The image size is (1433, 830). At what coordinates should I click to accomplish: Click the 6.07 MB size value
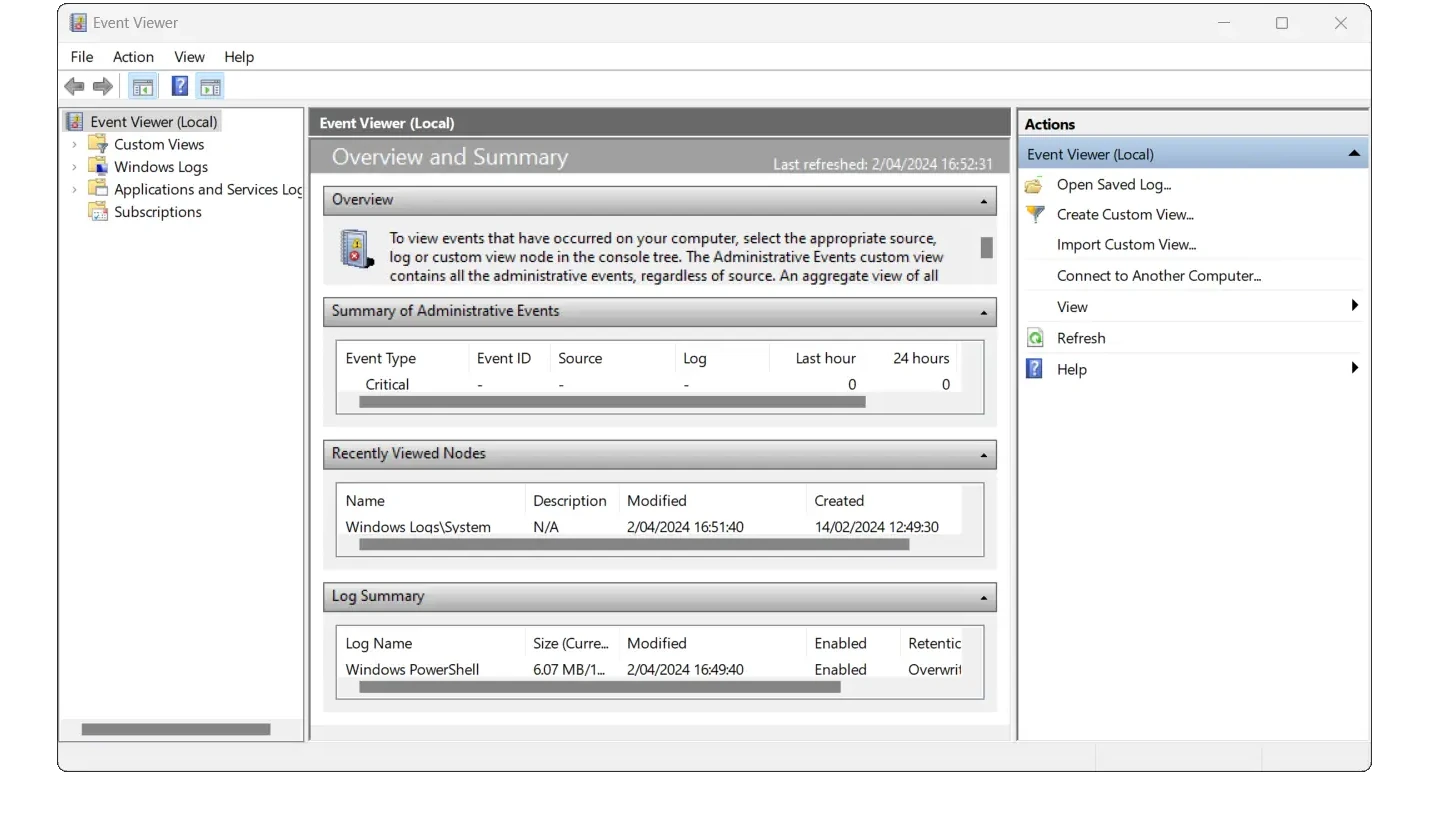coord(568,669)
